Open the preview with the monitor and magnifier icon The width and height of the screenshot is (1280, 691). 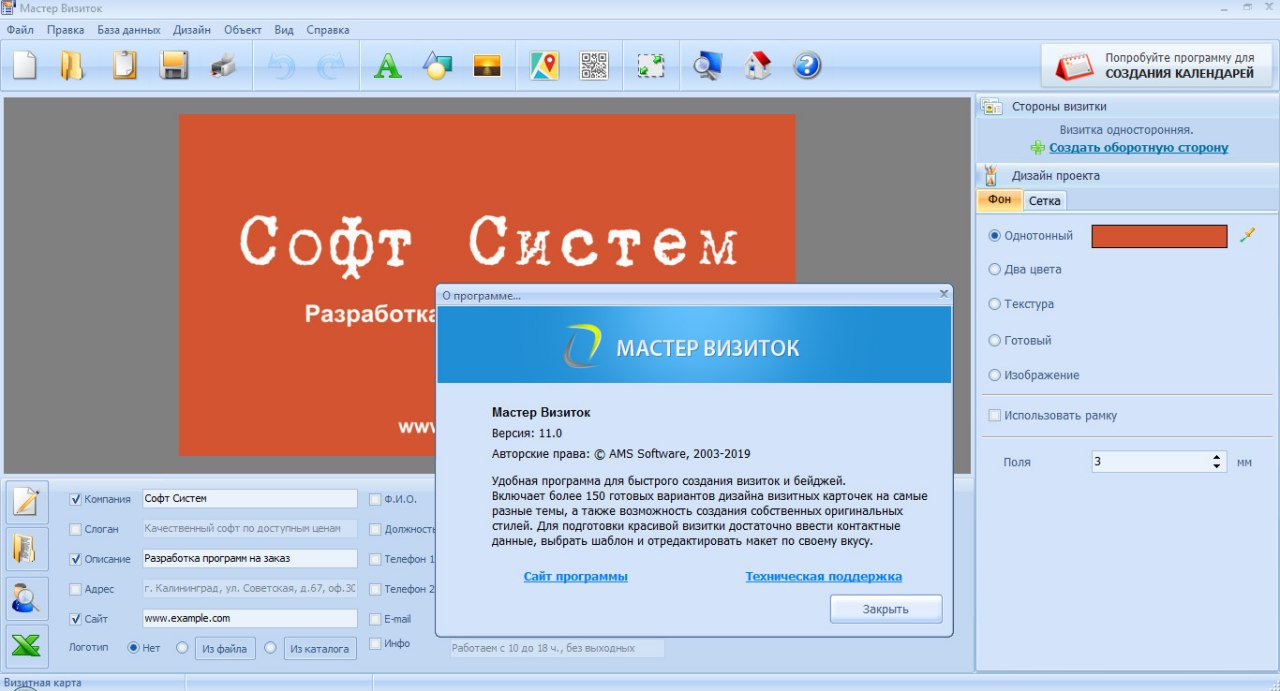click(x=708, y=66)
